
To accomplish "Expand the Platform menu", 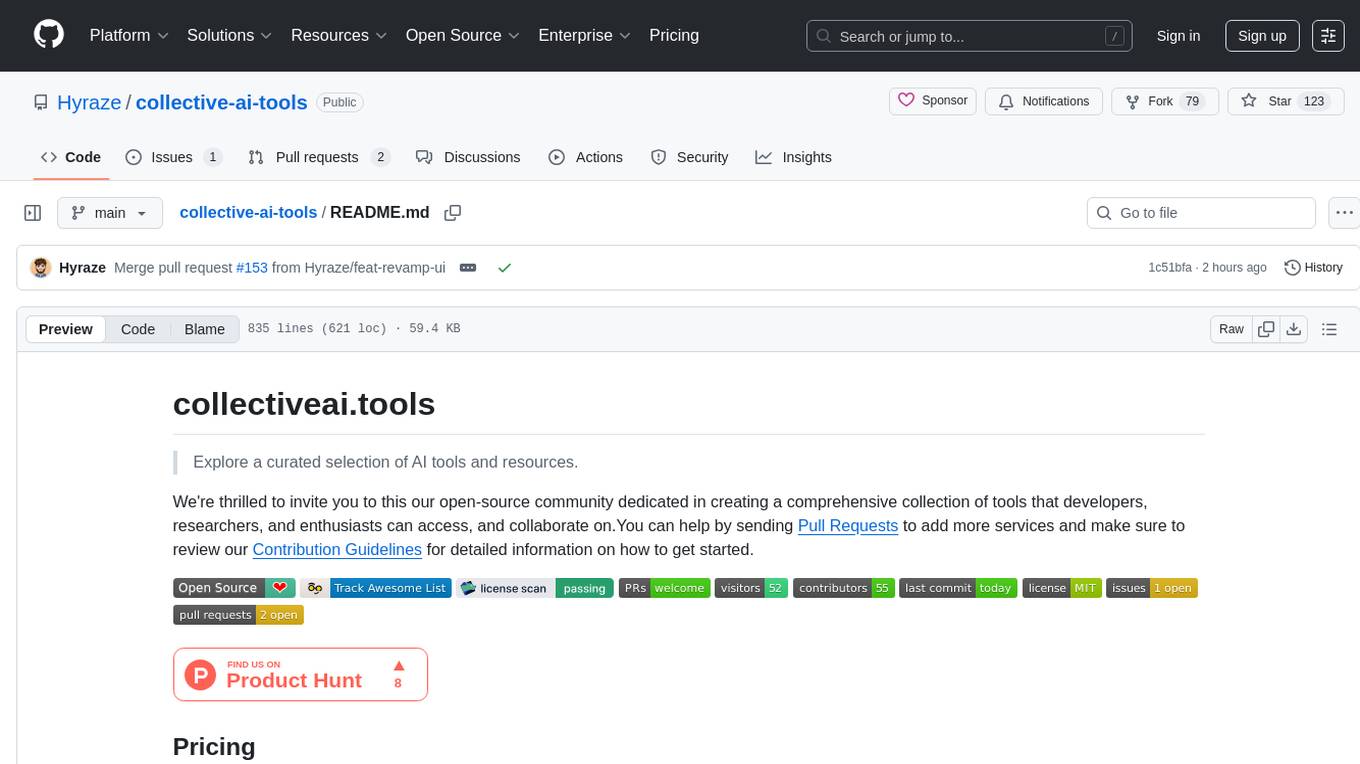I will coord(129,35).
